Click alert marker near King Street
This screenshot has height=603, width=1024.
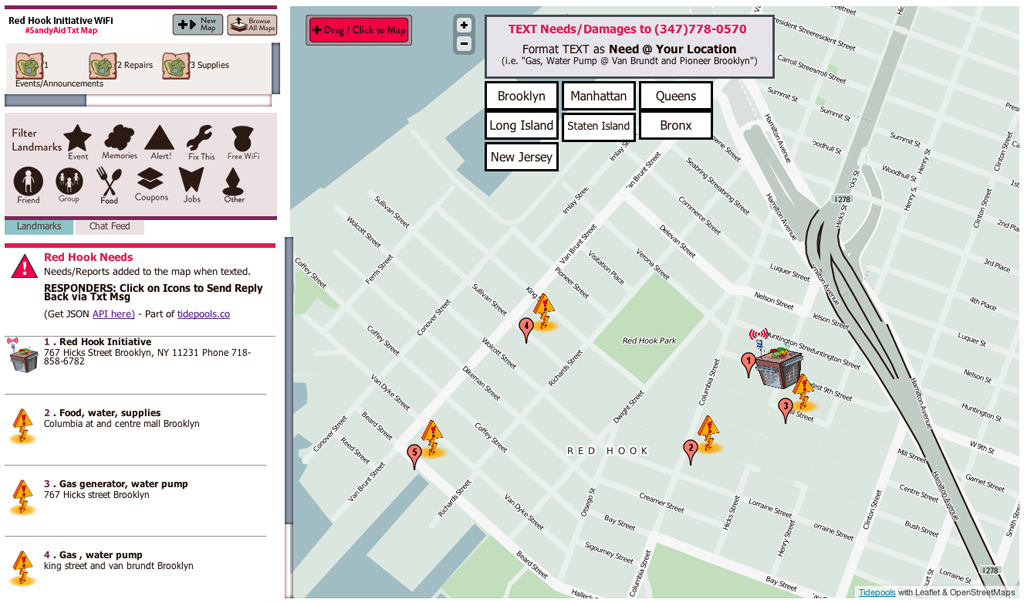pos(543,312)
